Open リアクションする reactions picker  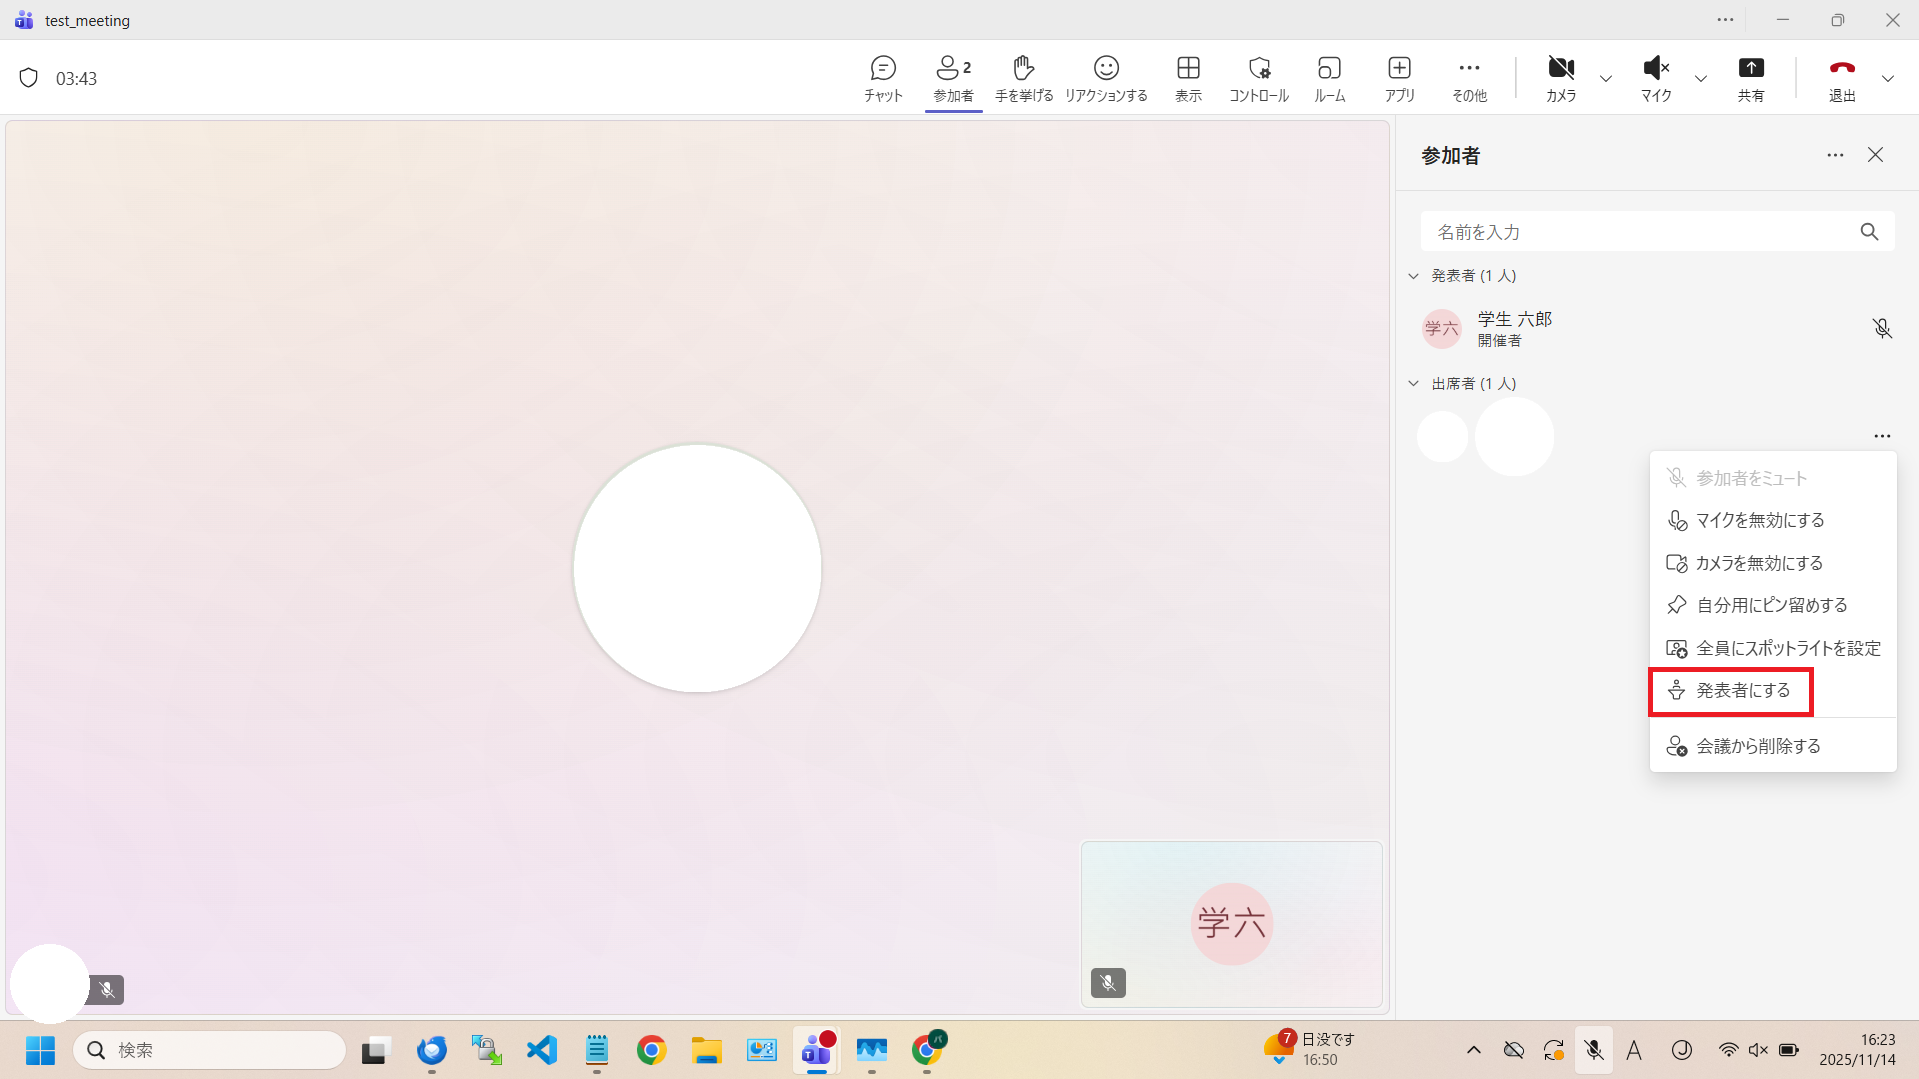[x=1105, y=78]
